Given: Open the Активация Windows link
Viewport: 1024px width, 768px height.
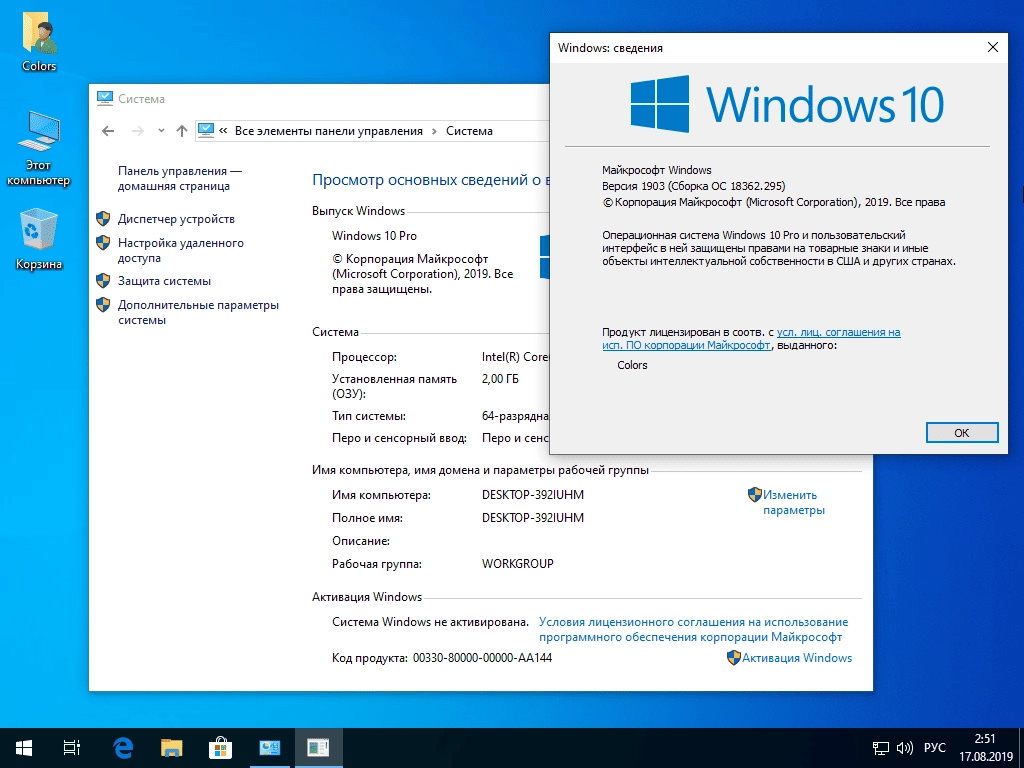Looking at the screenshot, I should pyautogui.click(x=797, y=658).
